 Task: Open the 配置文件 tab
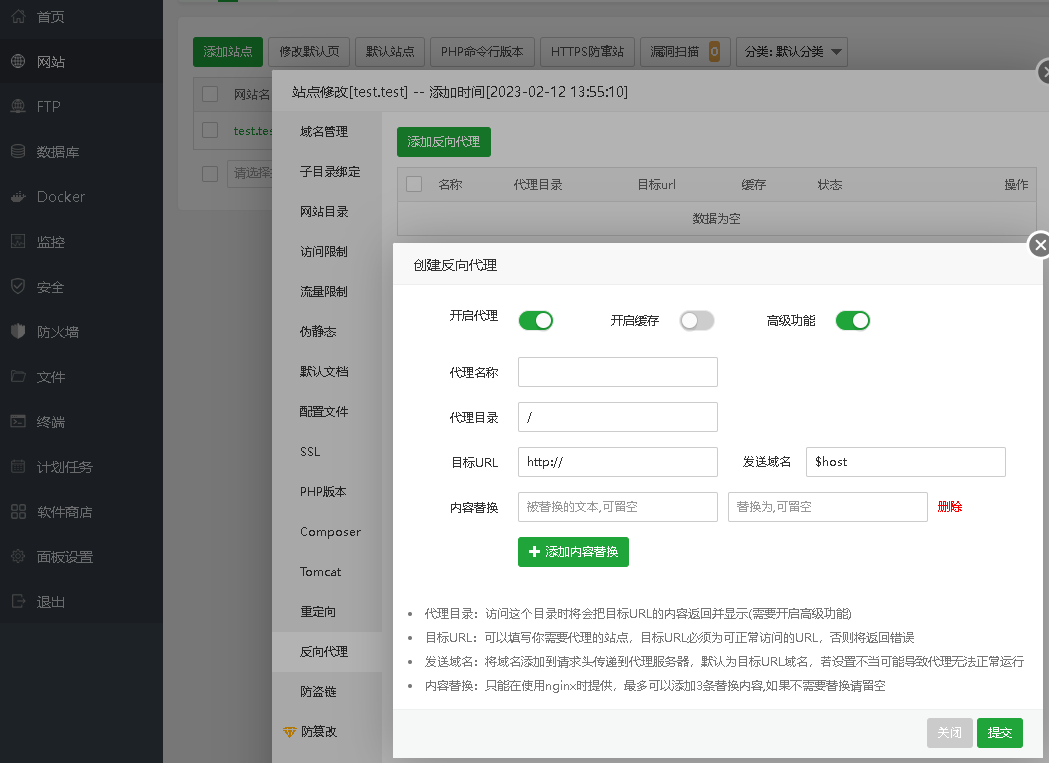(324, 412)
